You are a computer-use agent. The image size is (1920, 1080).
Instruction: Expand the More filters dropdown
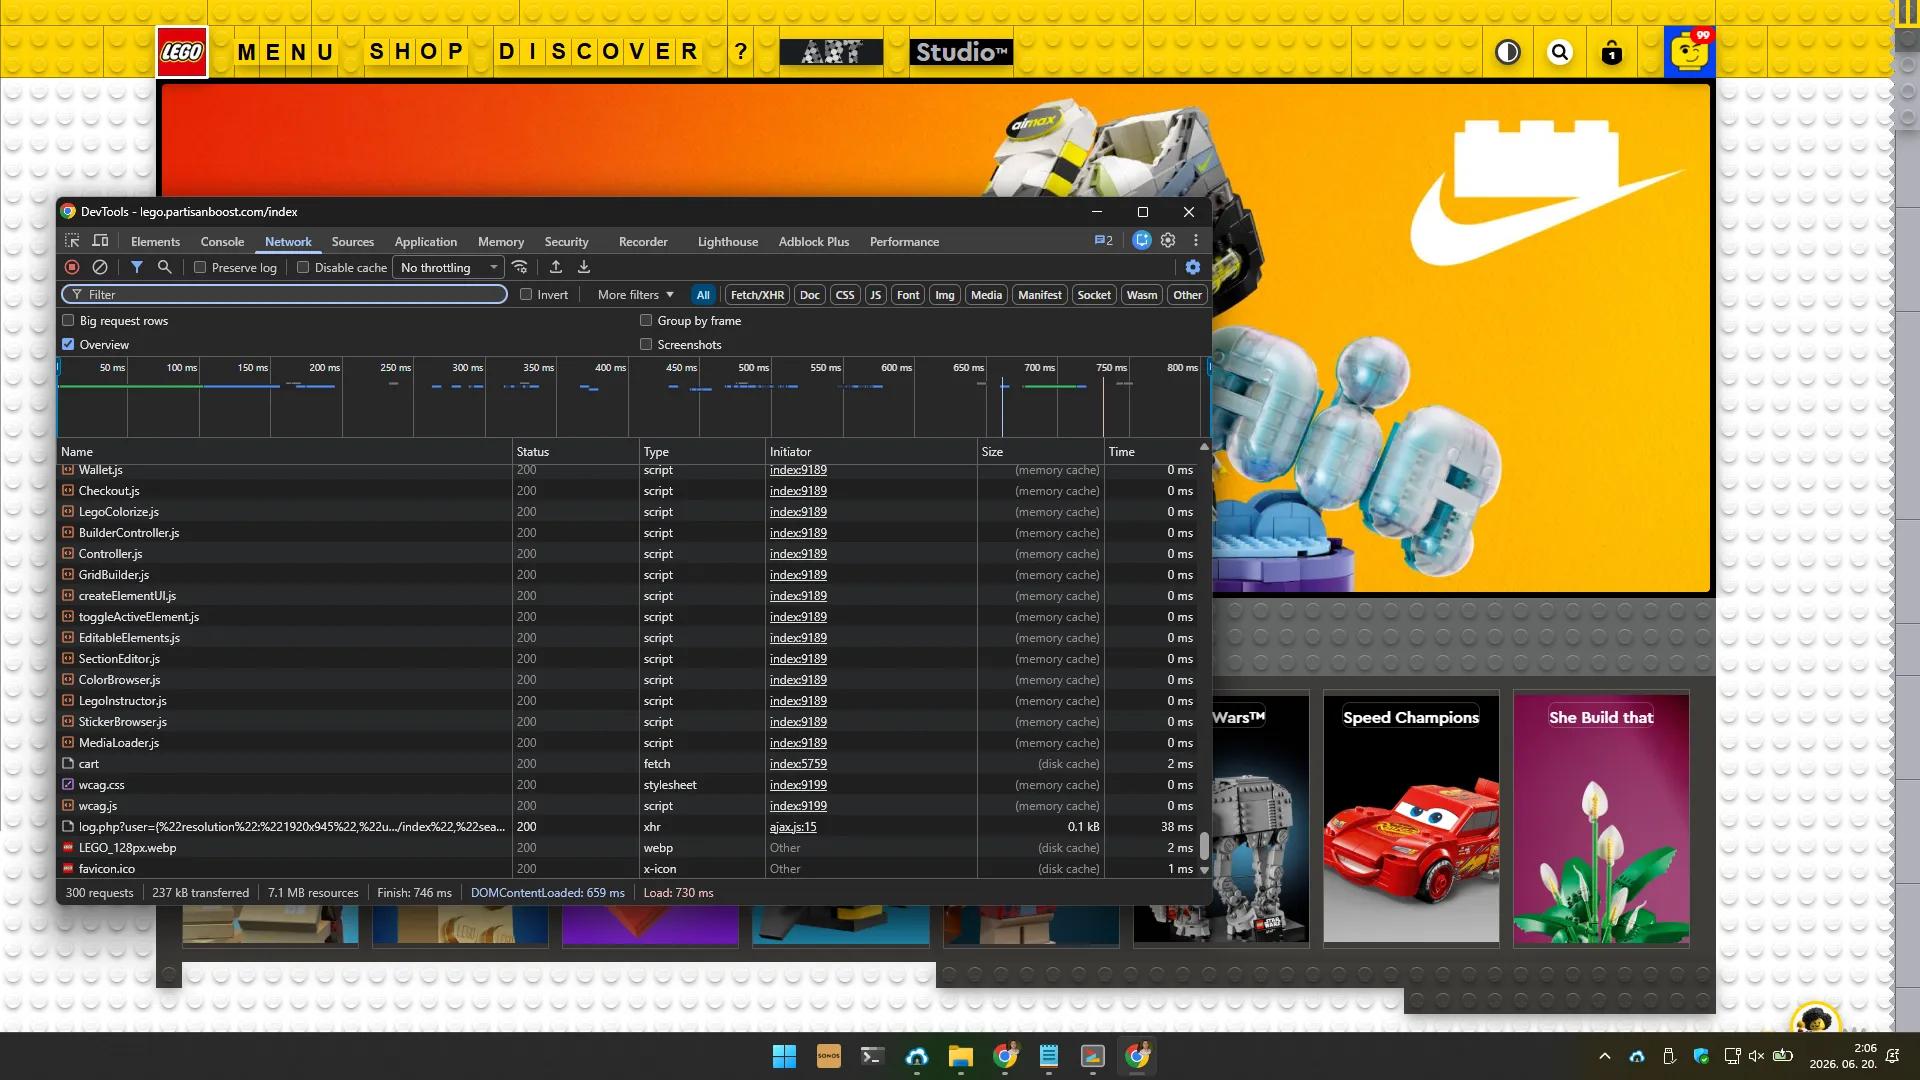(x=636, y=295)
